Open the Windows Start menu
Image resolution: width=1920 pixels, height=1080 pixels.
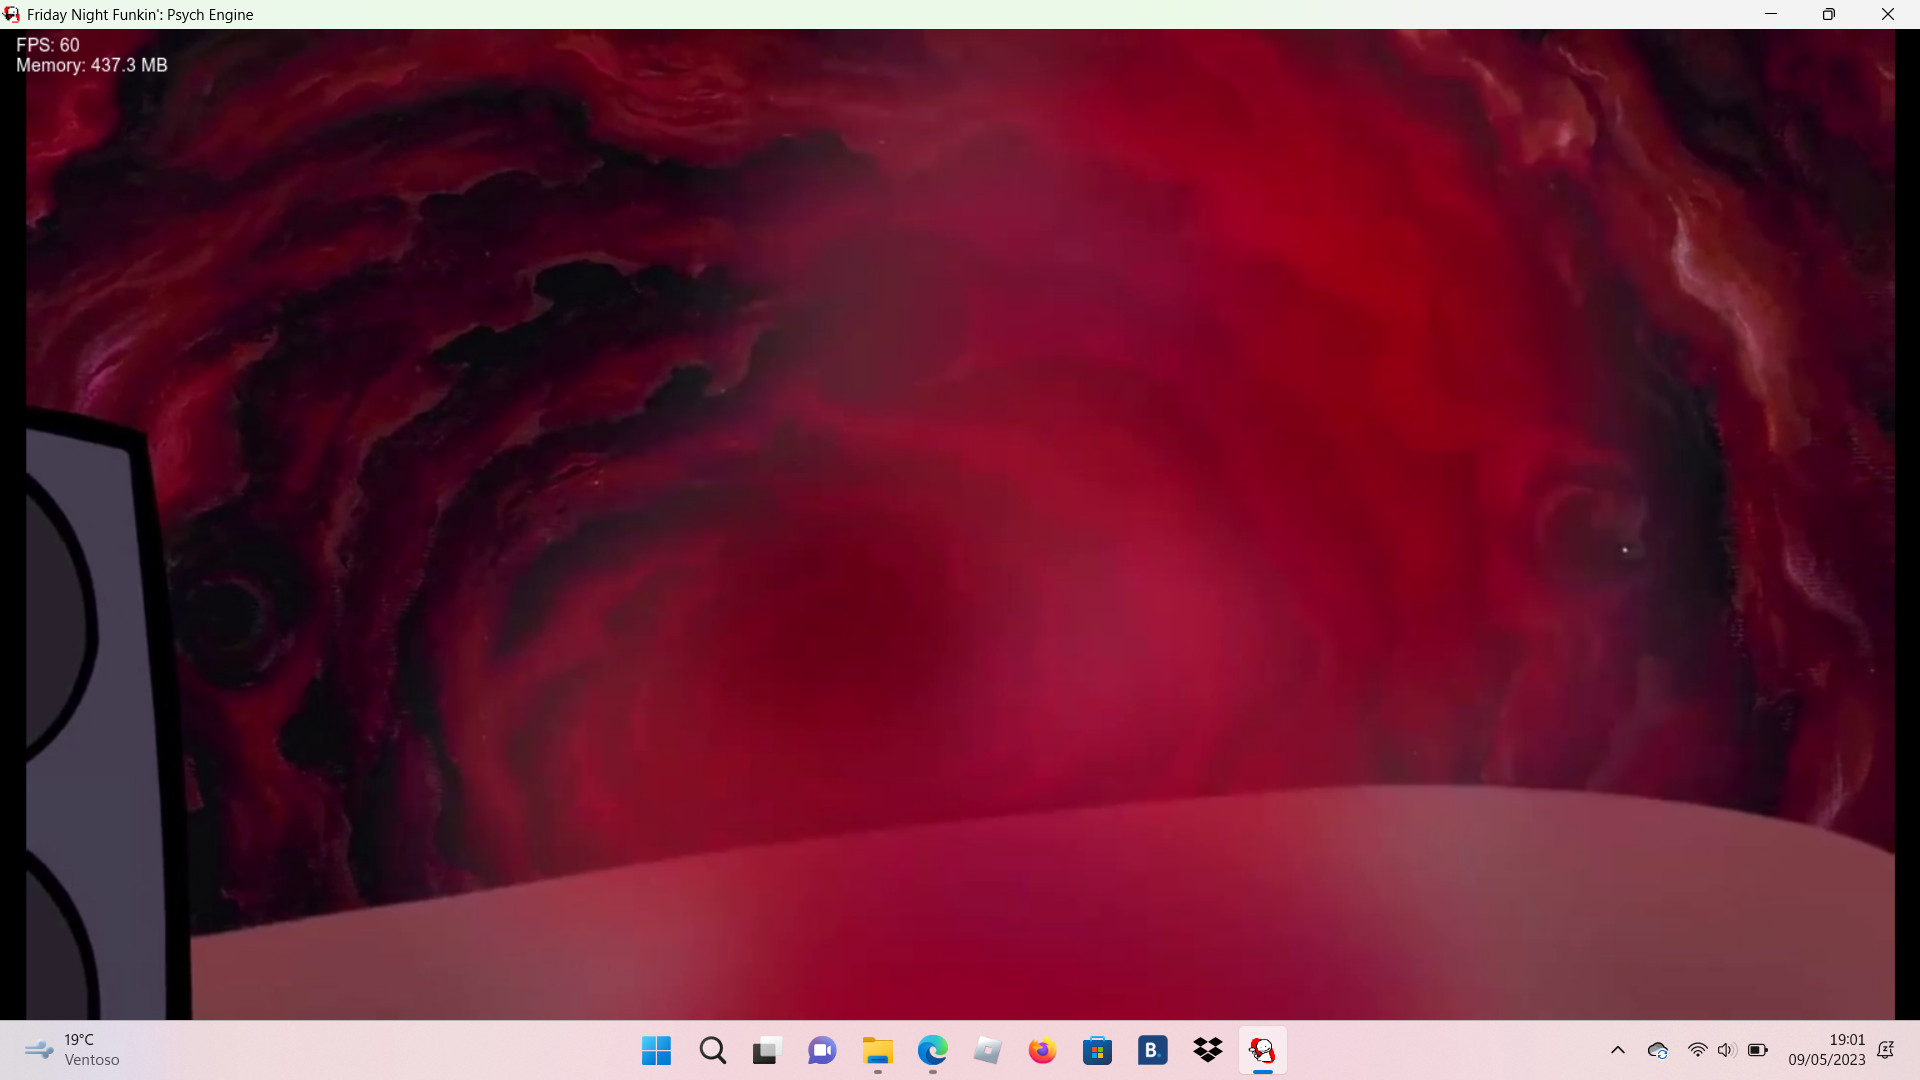656,1050
